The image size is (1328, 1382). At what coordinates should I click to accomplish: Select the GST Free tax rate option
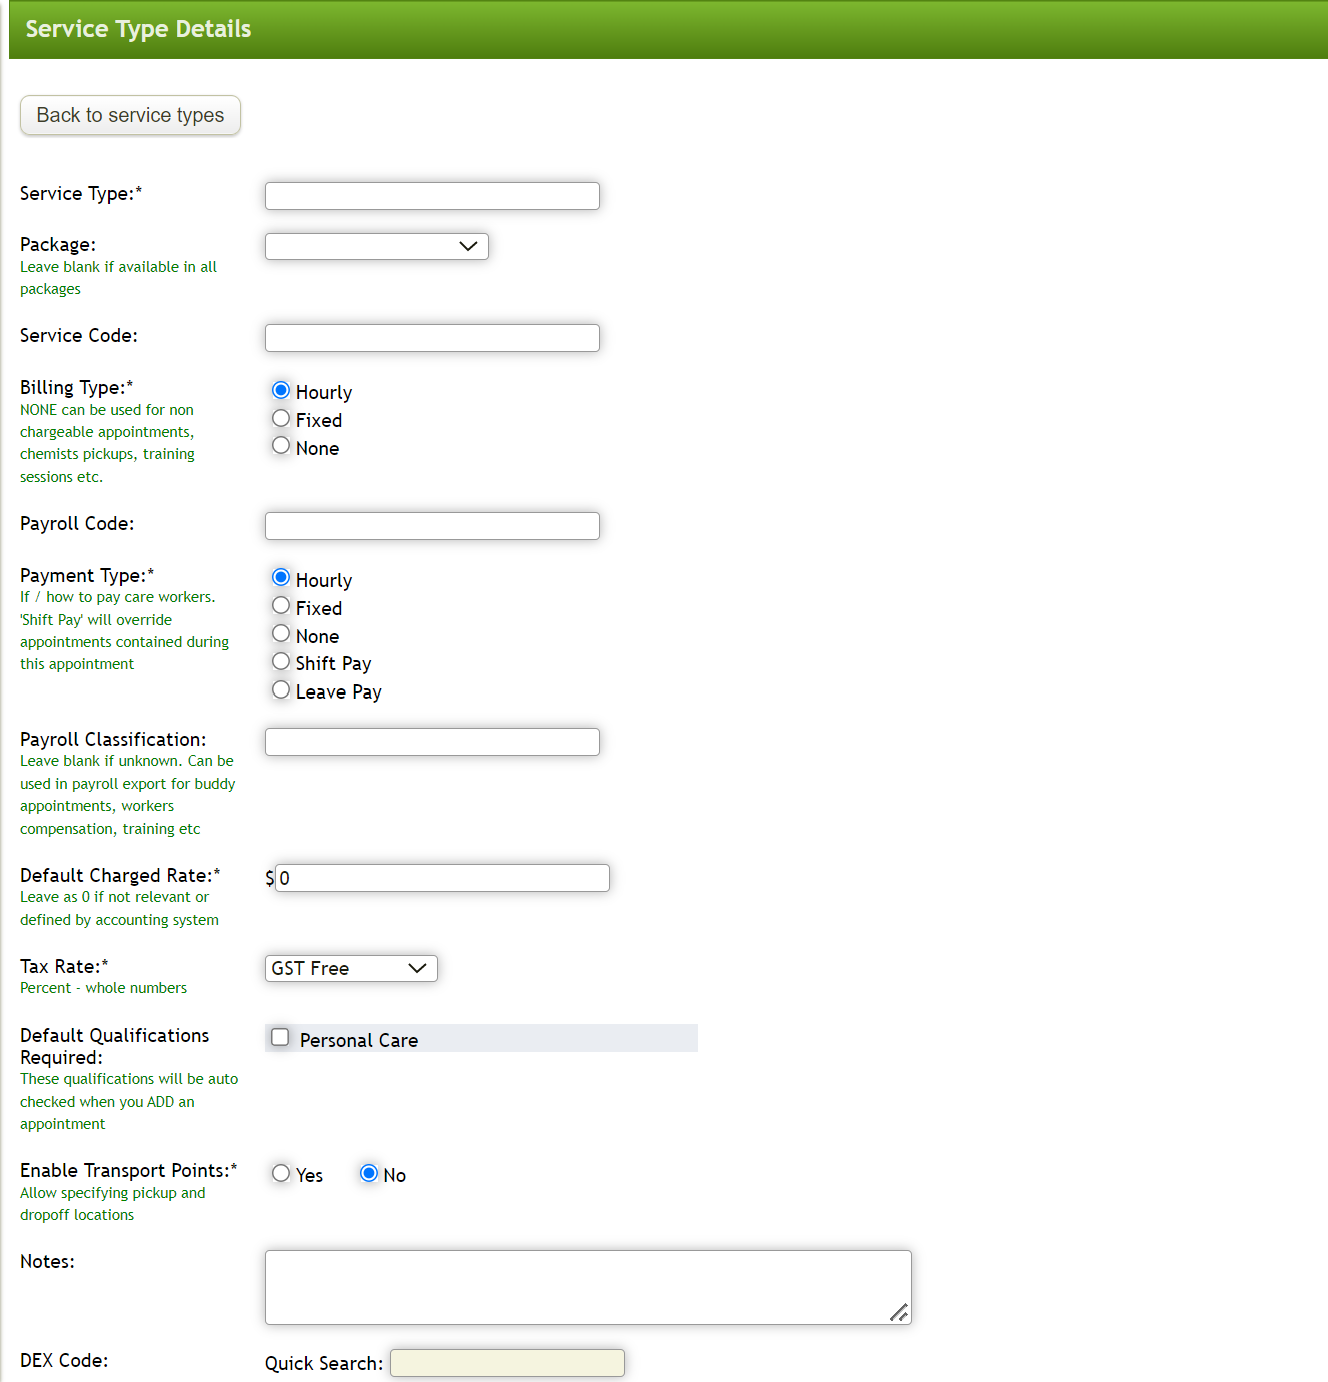[350, 968]
